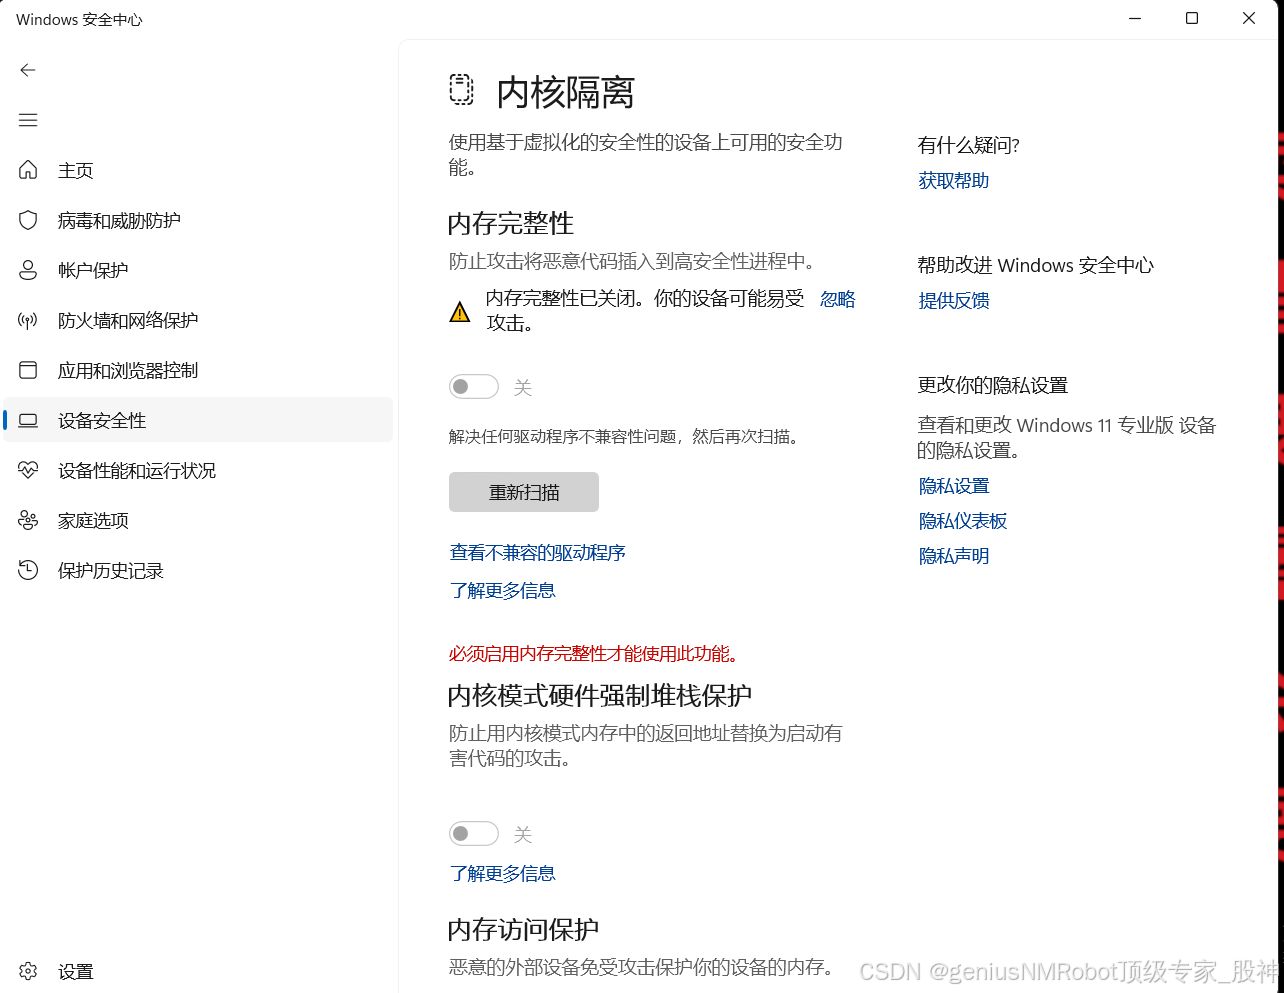Toggle the 内核模式硬件强制堆栈保护 switch
The width and height of the screenshot is (1284, 993).
(474, 833)
